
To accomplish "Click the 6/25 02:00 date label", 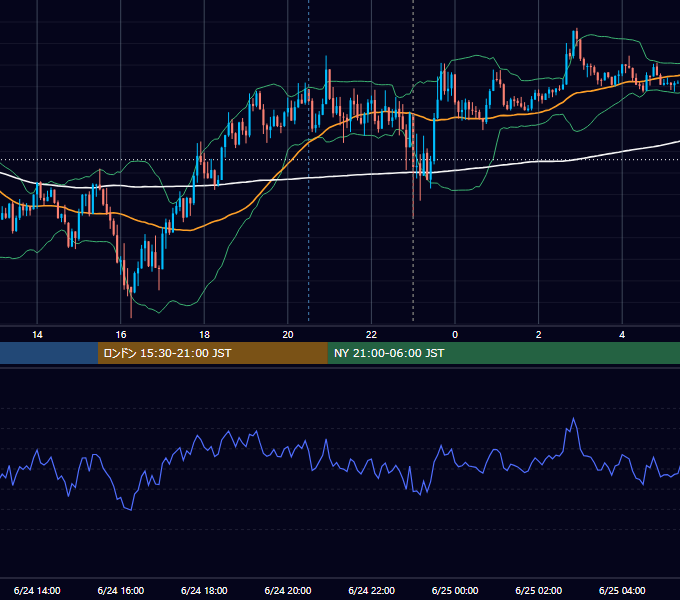I will (x=539, y=590).
